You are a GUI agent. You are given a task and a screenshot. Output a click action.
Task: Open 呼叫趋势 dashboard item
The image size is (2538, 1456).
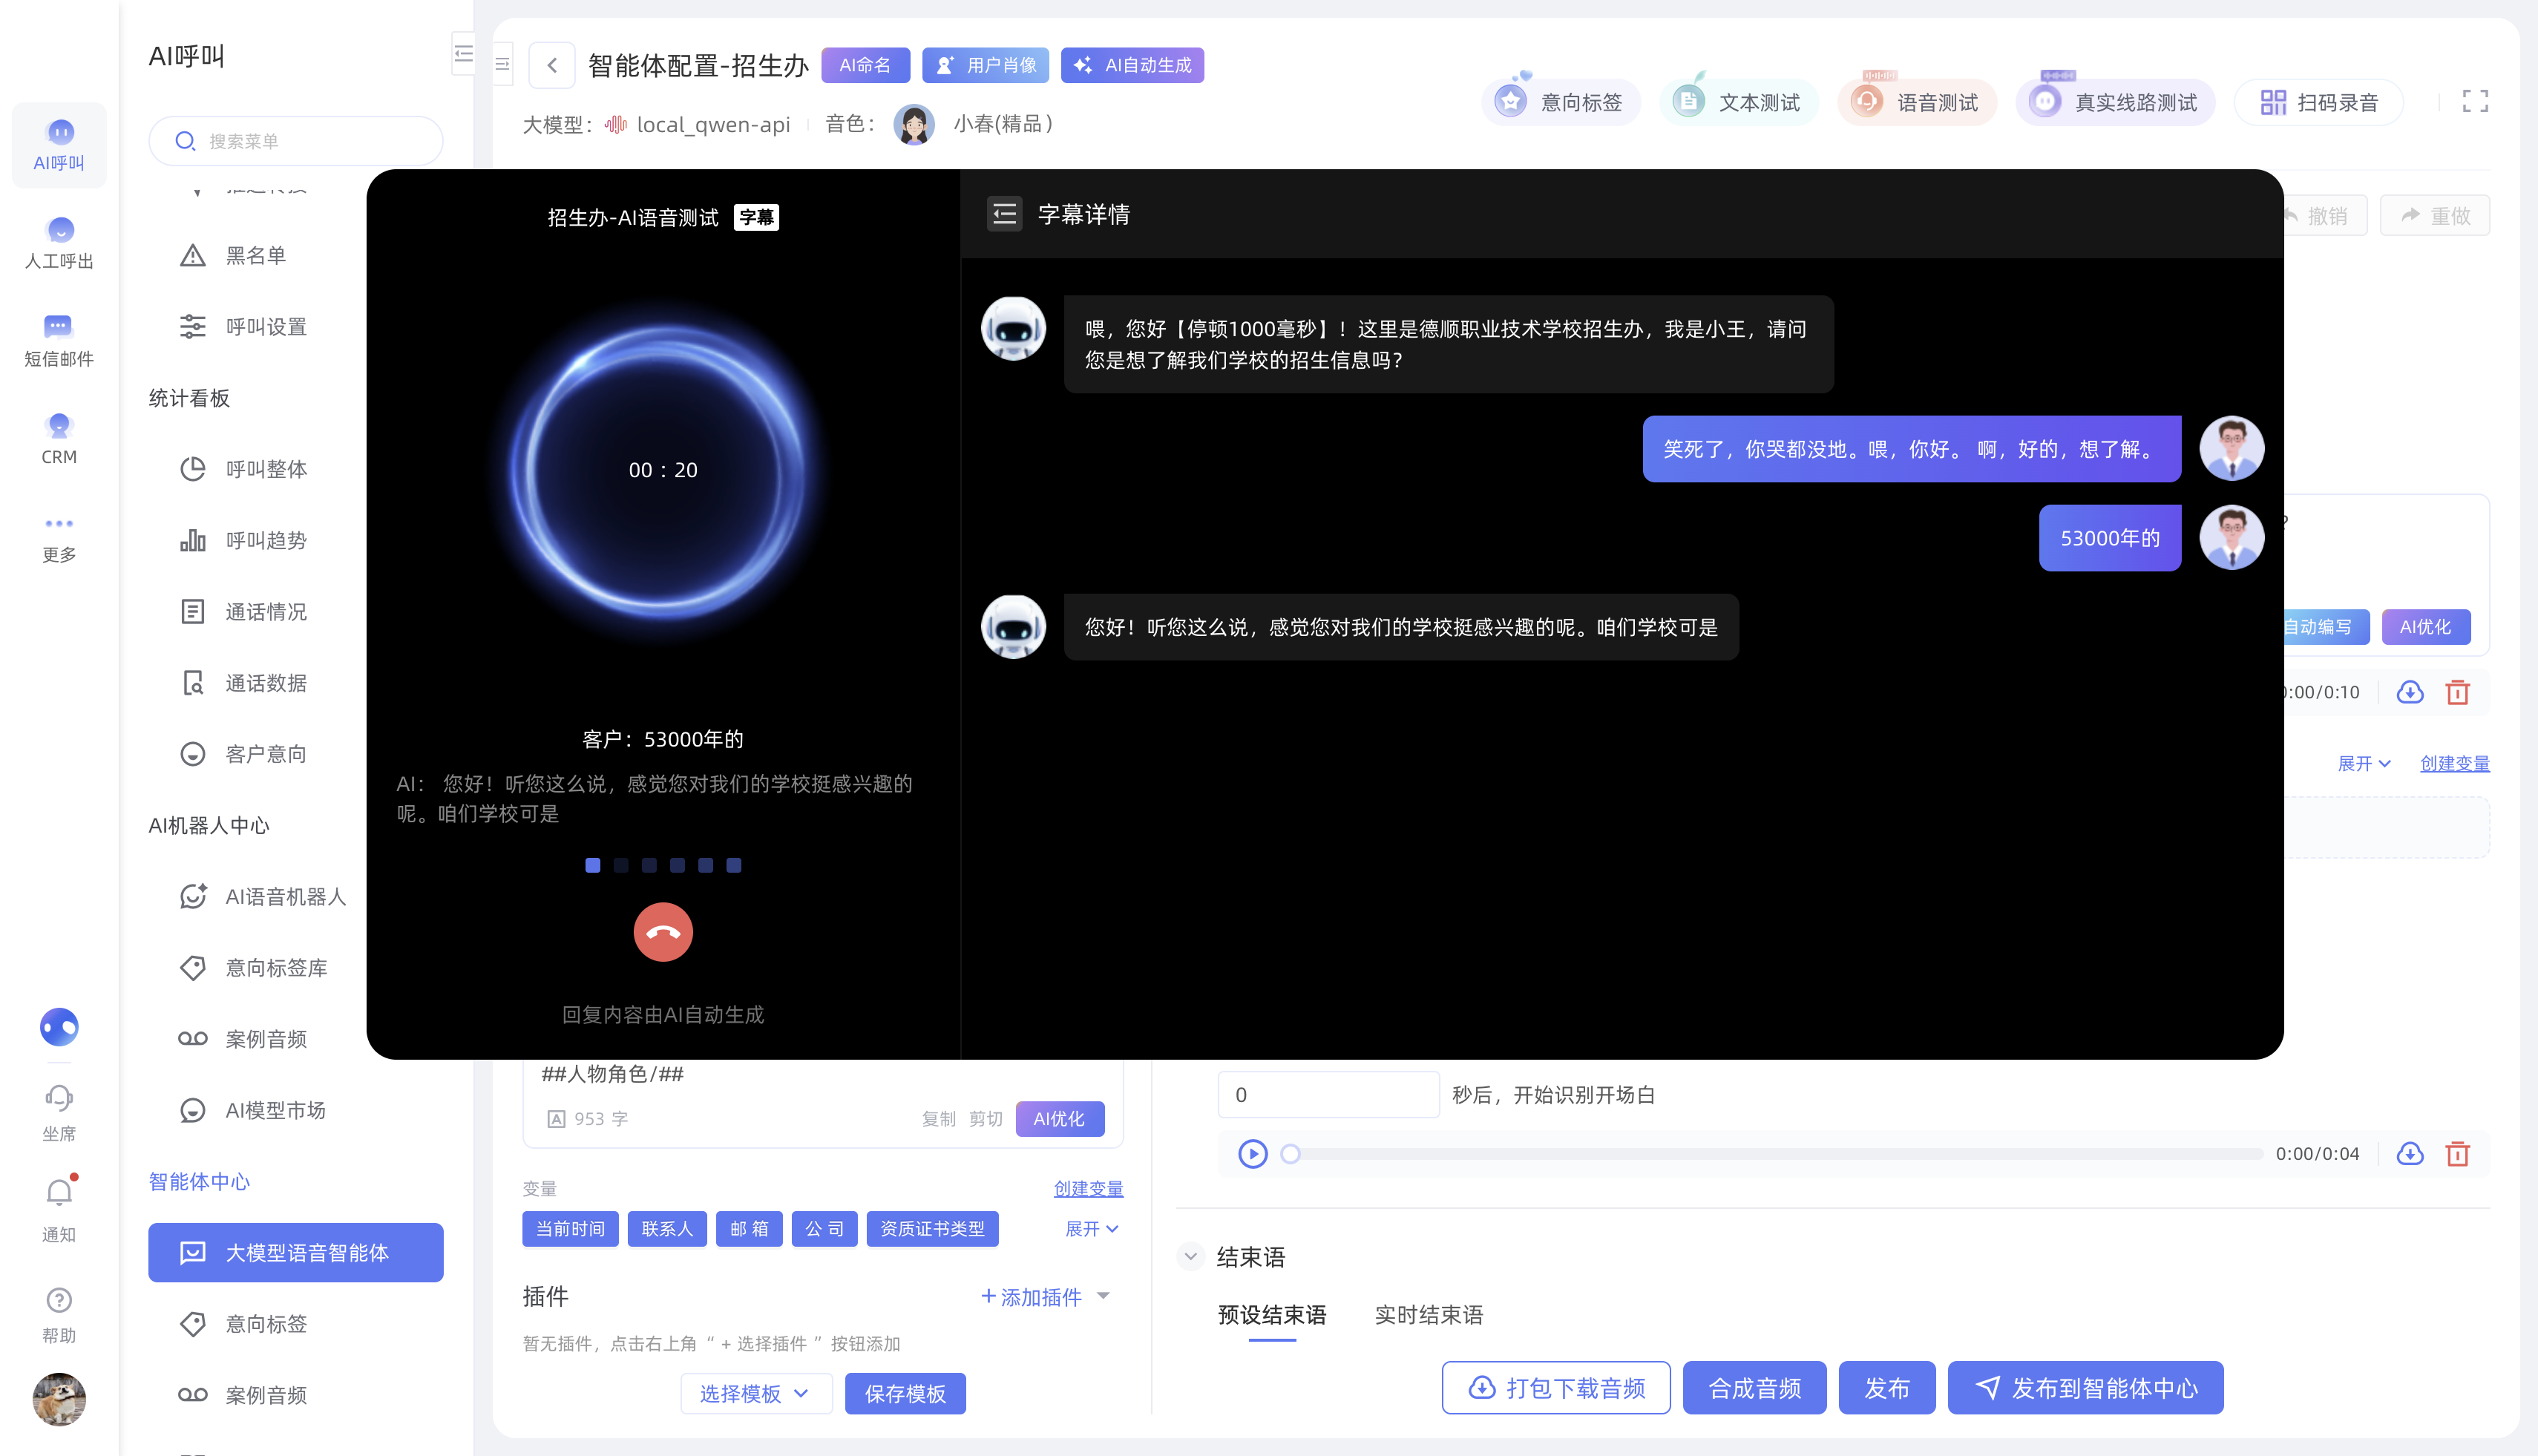(x=265, y=540)
